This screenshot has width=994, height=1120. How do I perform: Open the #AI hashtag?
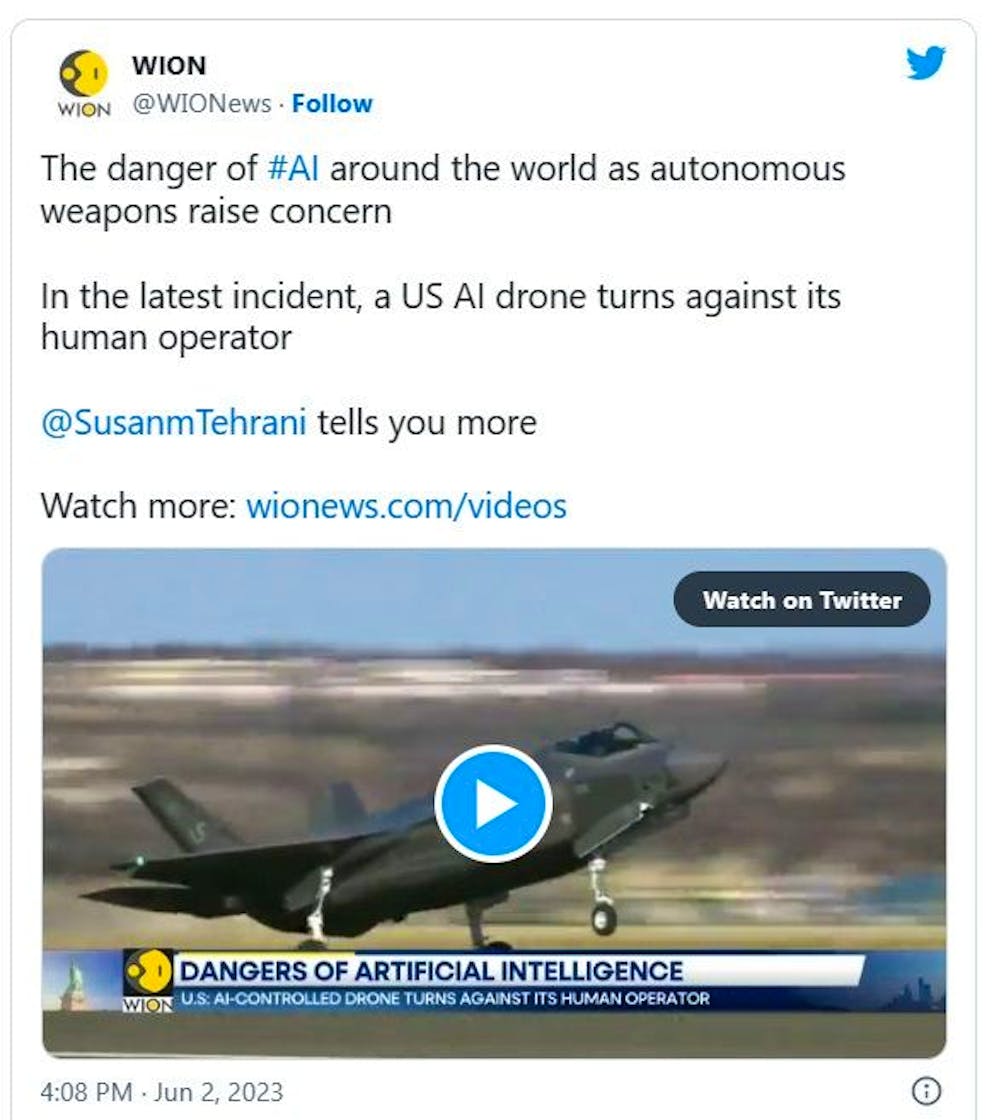click(x=294, y=168)
